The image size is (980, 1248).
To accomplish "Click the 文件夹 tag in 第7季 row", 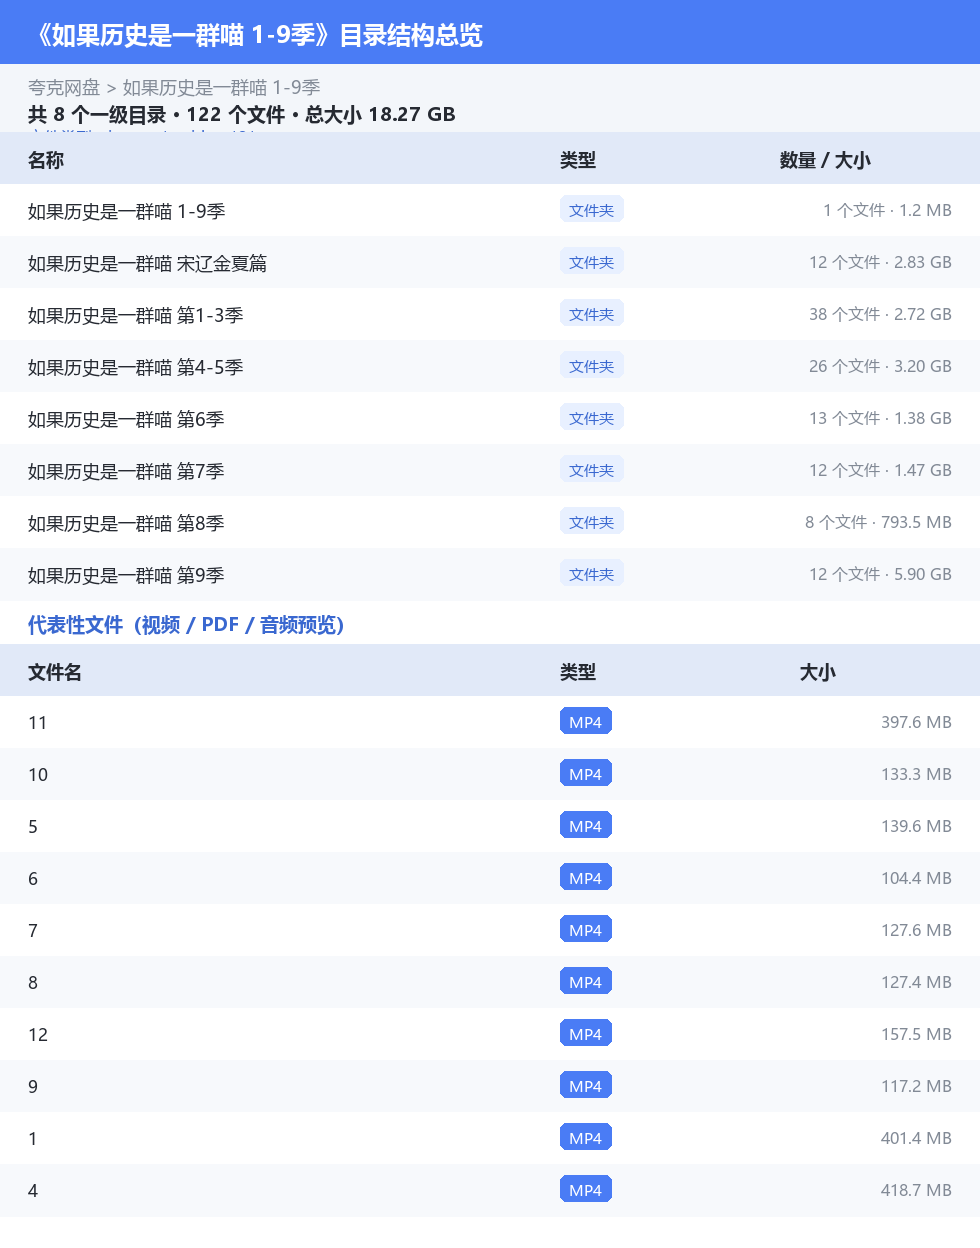I will coord(592,470).
